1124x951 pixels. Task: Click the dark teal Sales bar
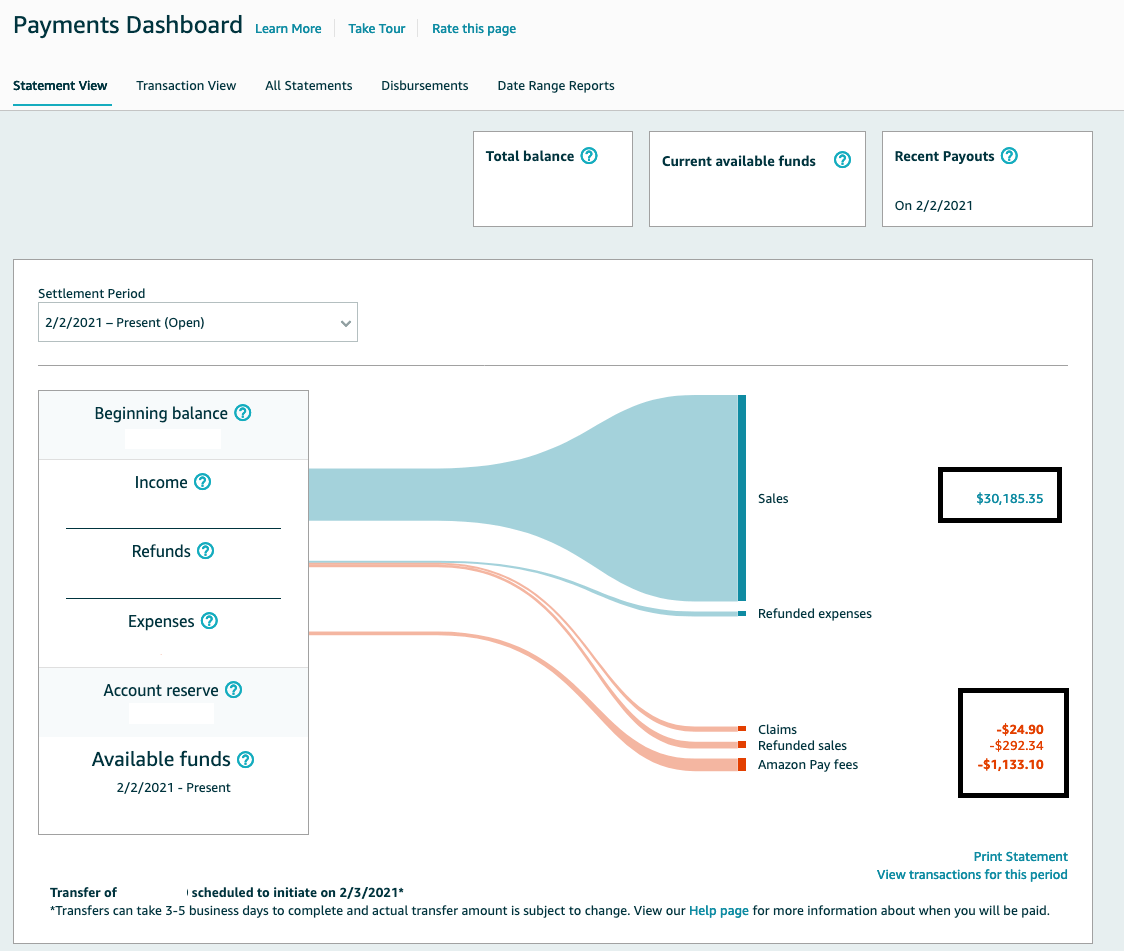tap(742, 498)
